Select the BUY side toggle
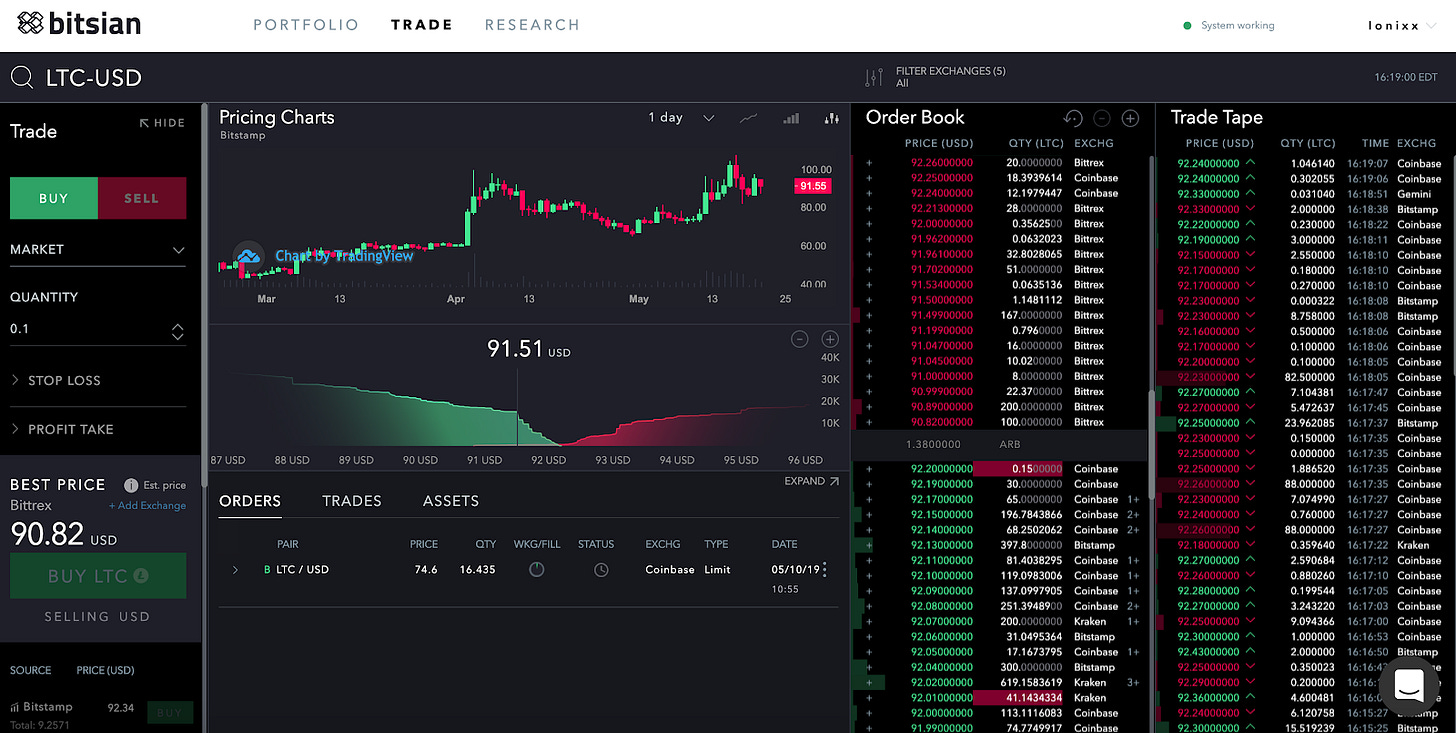 pos(54,198)
